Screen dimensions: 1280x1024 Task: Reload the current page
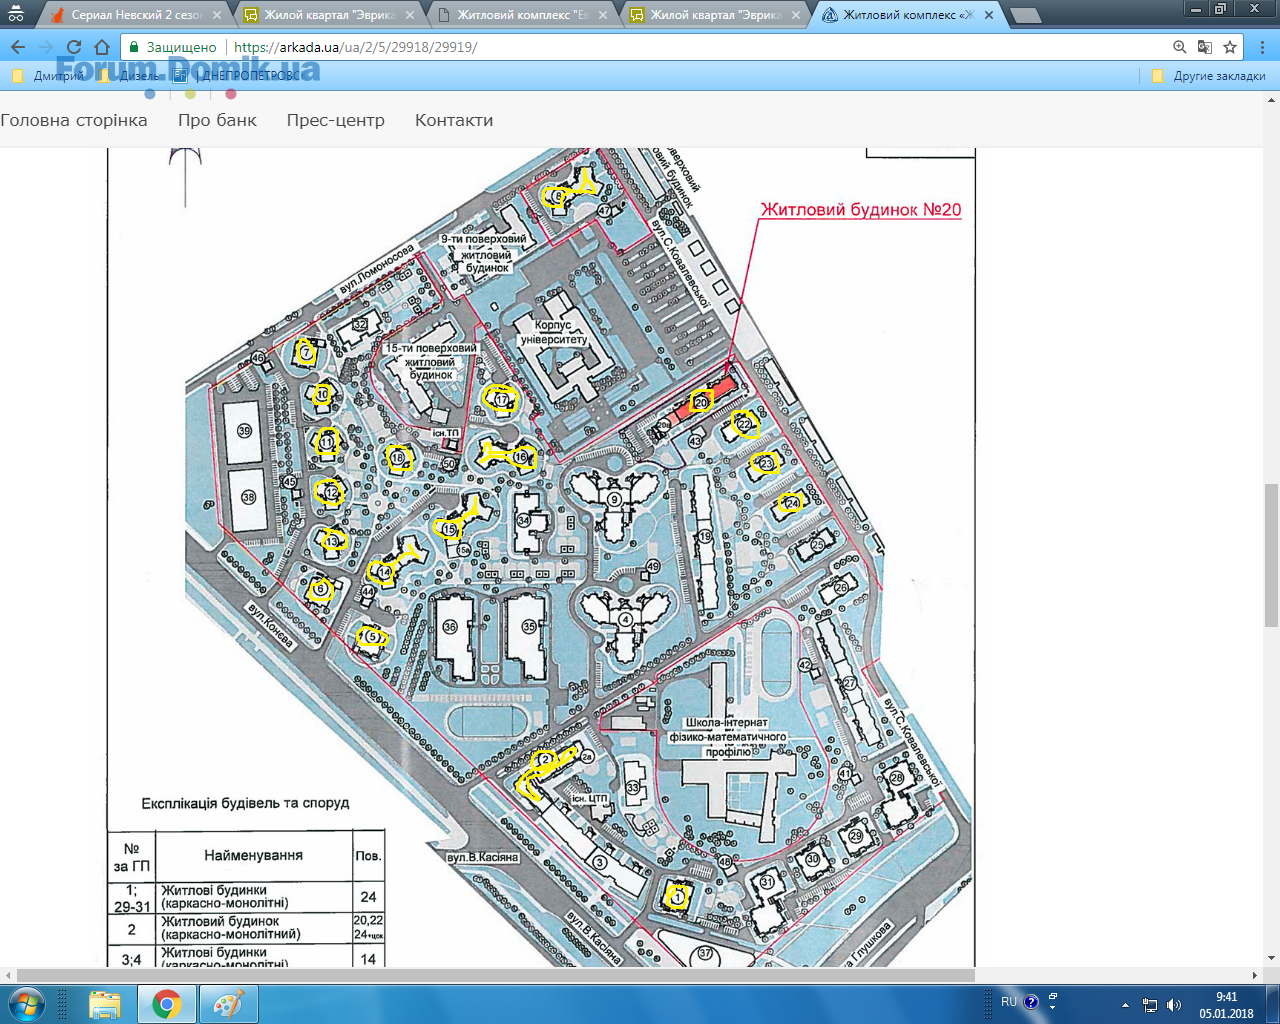[73, 47]
